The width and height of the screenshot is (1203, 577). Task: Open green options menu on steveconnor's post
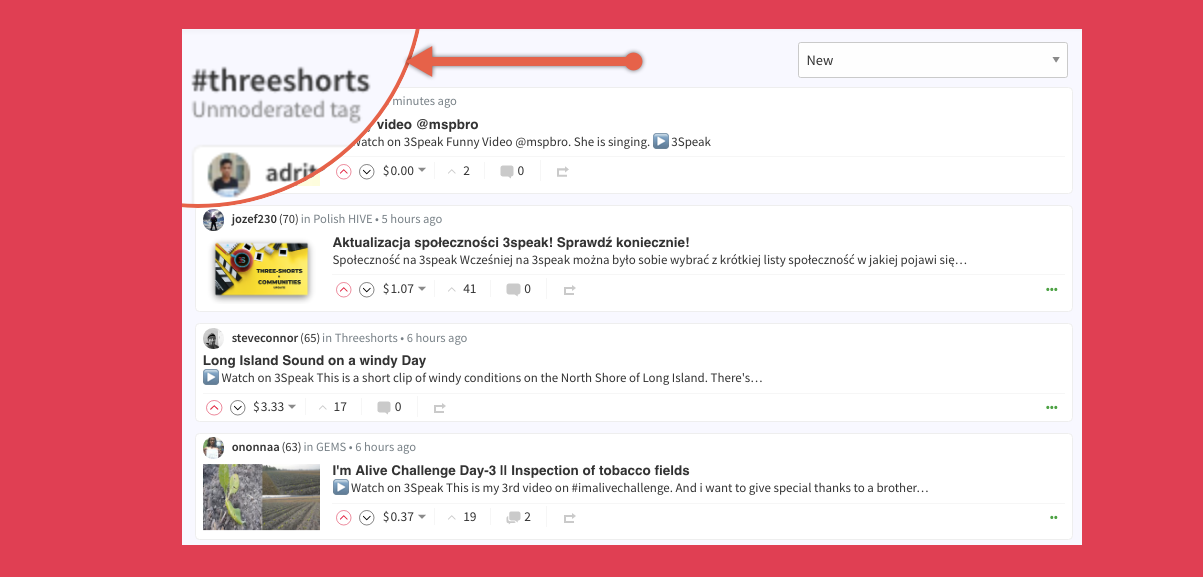1051,408
